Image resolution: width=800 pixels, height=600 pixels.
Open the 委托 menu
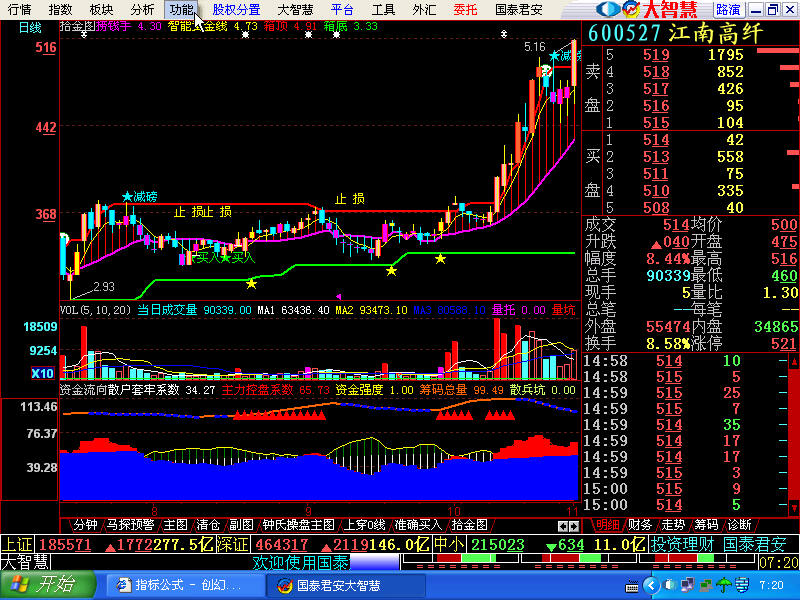(x=465, y=9)
